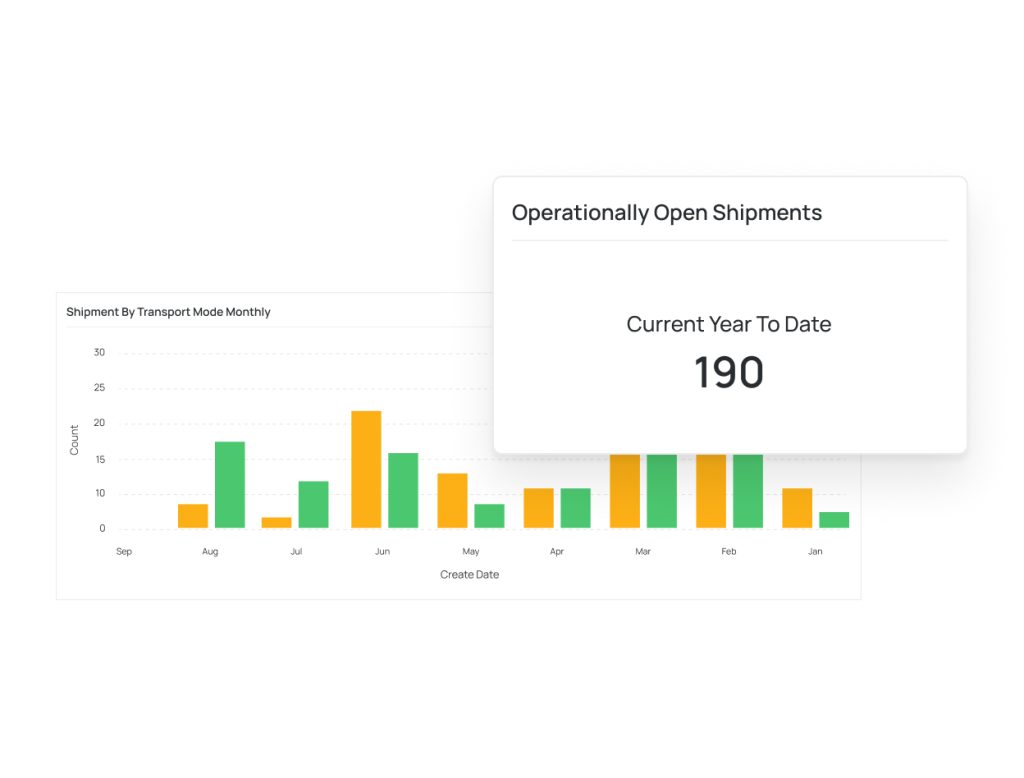Click the orange bar for April
Screen dimensions: 1024x778
537,508
